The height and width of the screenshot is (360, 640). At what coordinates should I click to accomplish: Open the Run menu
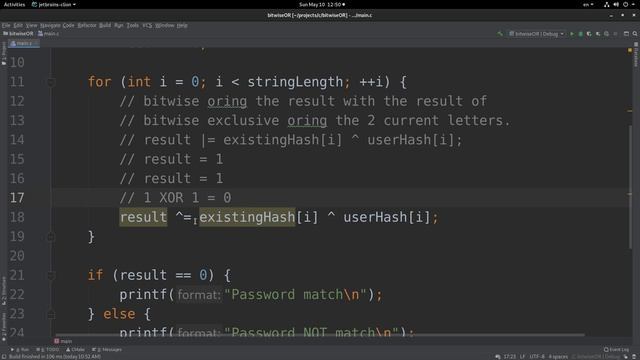tap(118, 25)
